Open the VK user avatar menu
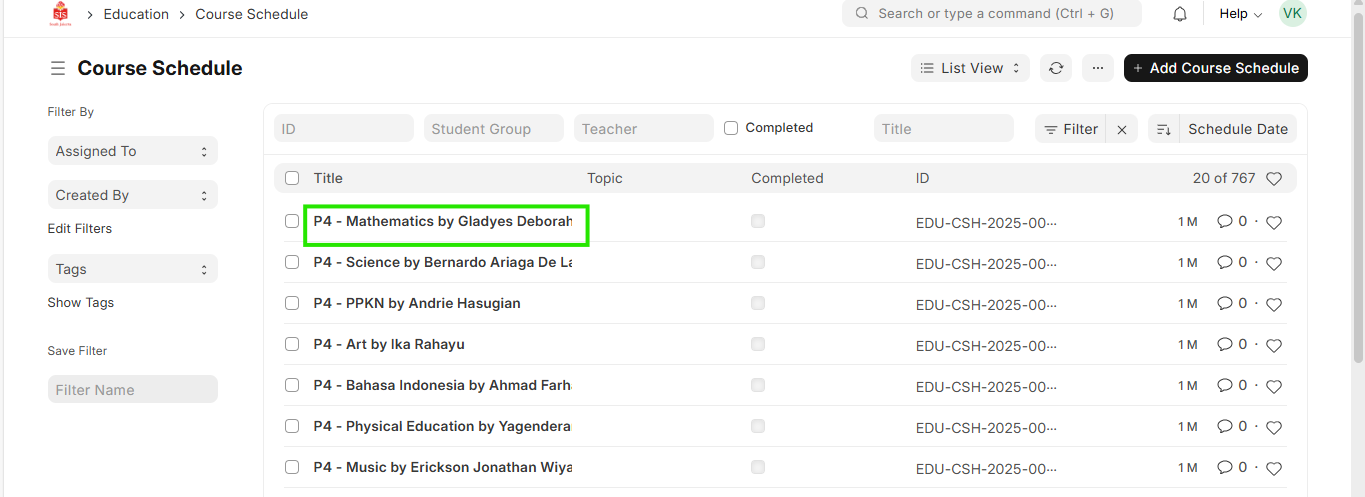This screenshot has height=497, width=1365. coord(1292,14)
